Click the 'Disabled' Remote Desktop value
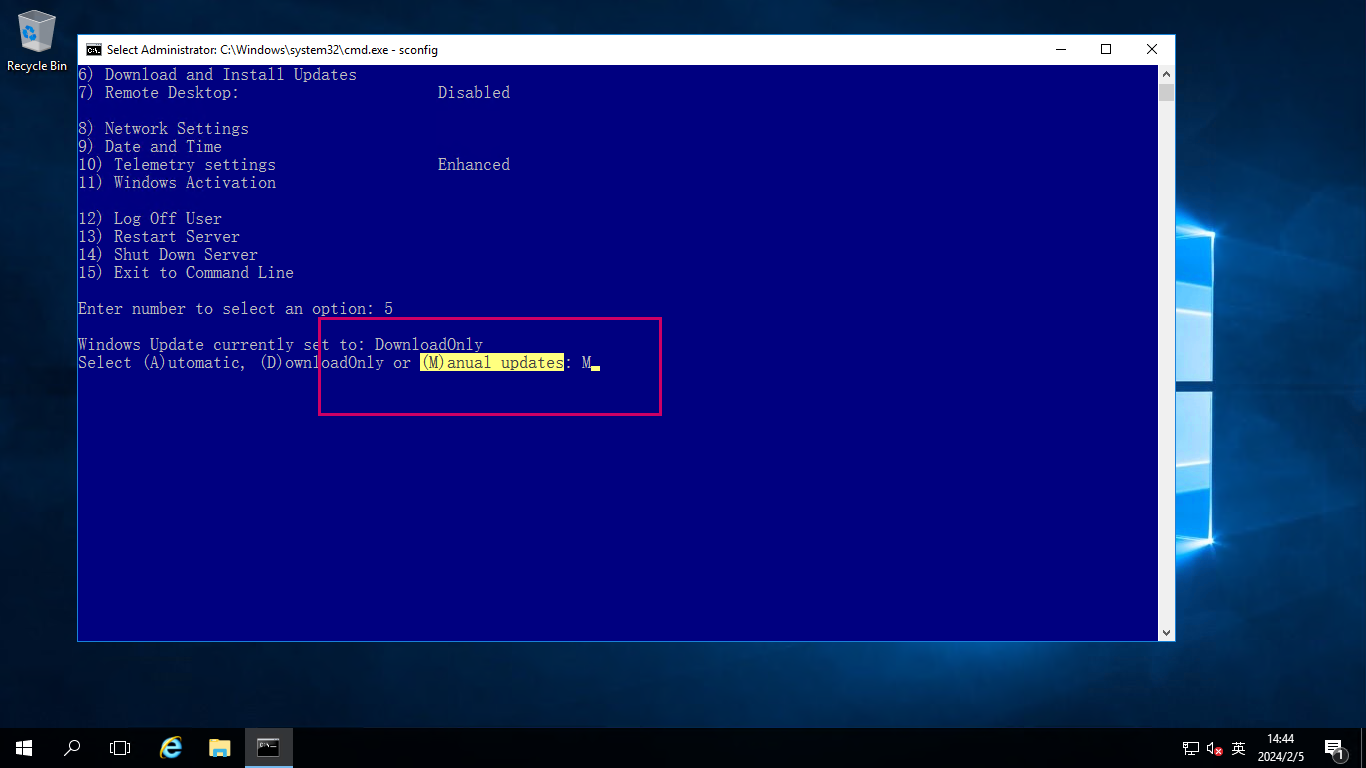1366x768 pixels. [x=474, y=93]
